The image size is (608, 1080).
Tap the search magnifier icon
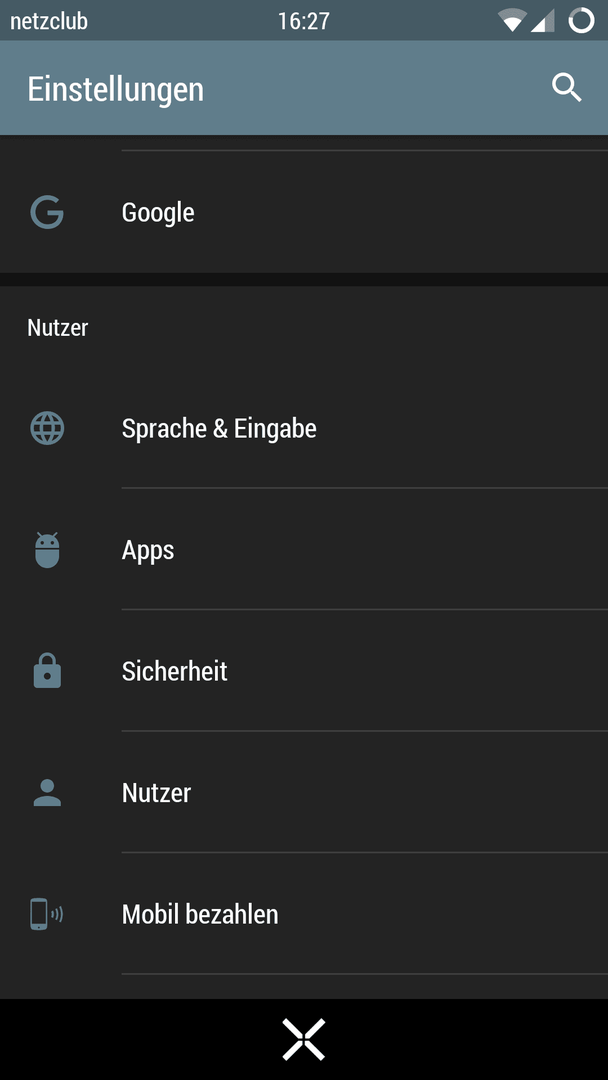(567, 88)
